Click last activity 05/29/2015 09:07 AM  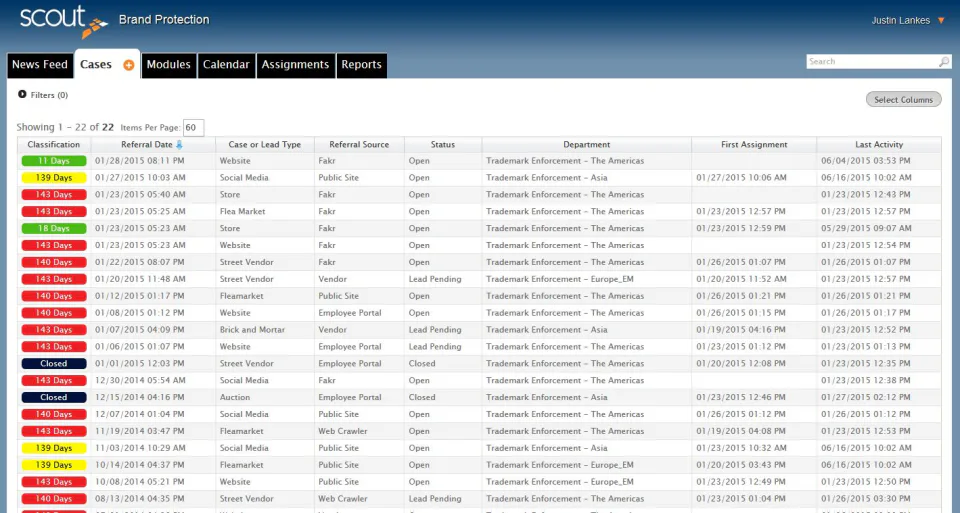tap(866, 228)
